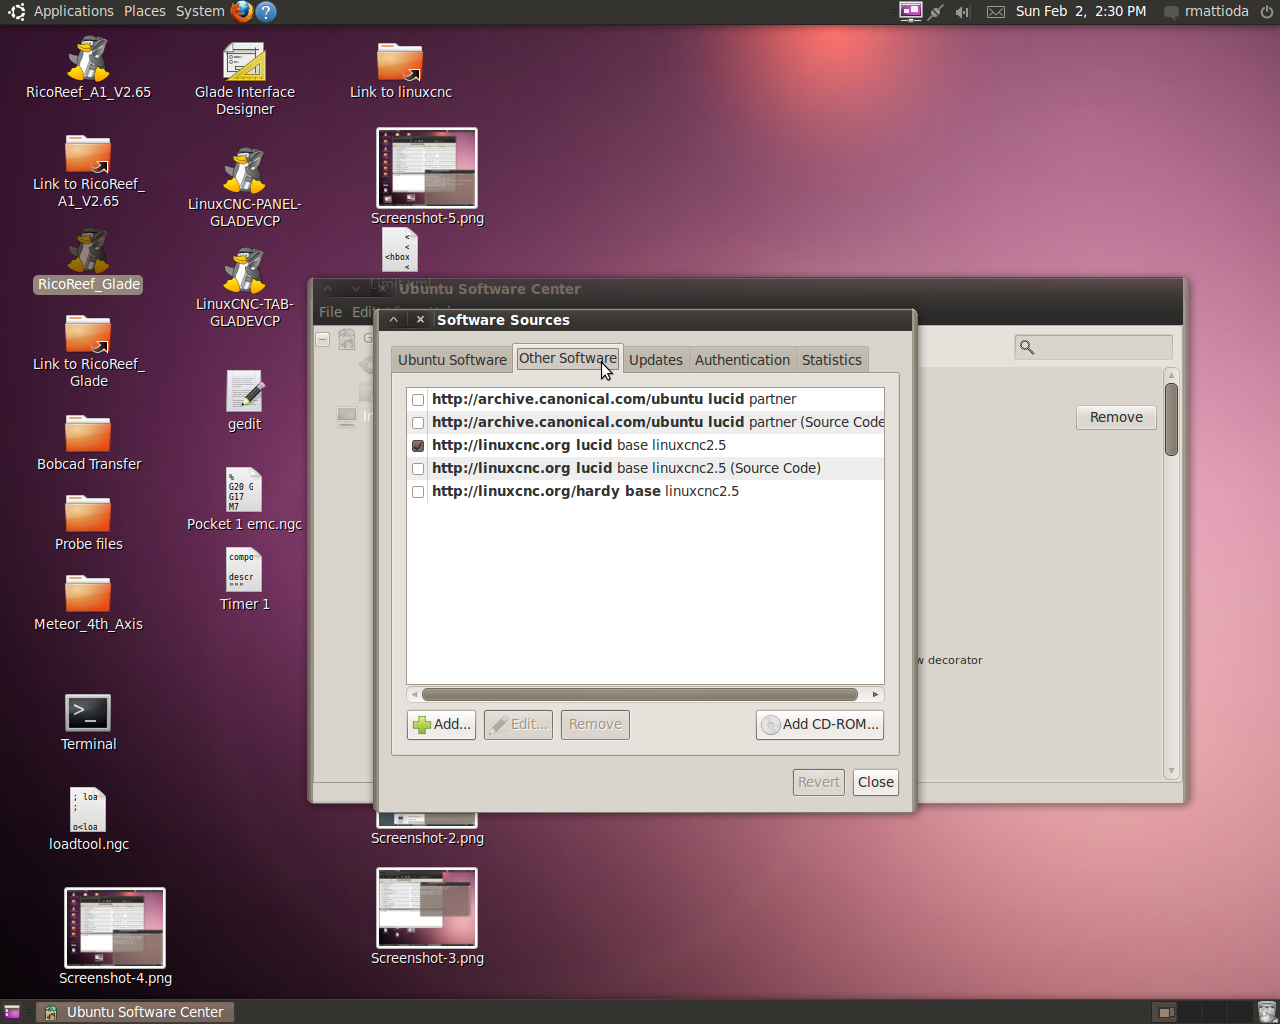Open rmattioda user menu

click(x=1206, y=11)
